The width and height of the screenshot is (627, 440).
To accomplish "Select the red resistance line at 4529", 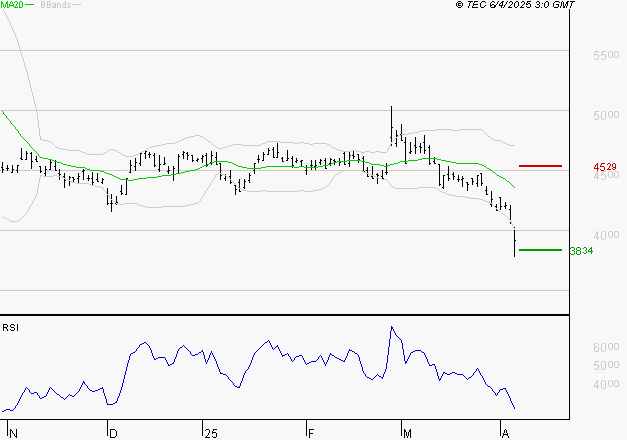I will [x=540, y=165].
